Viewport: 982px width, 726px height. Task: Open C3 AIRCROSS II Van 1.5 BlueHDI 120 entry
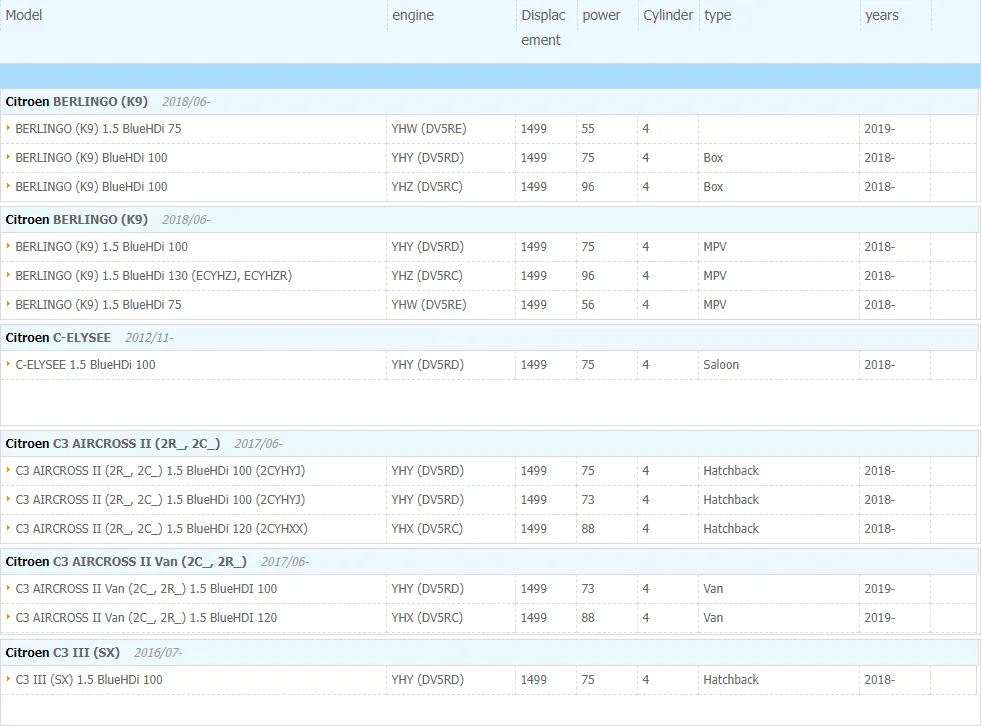point(146,618)
